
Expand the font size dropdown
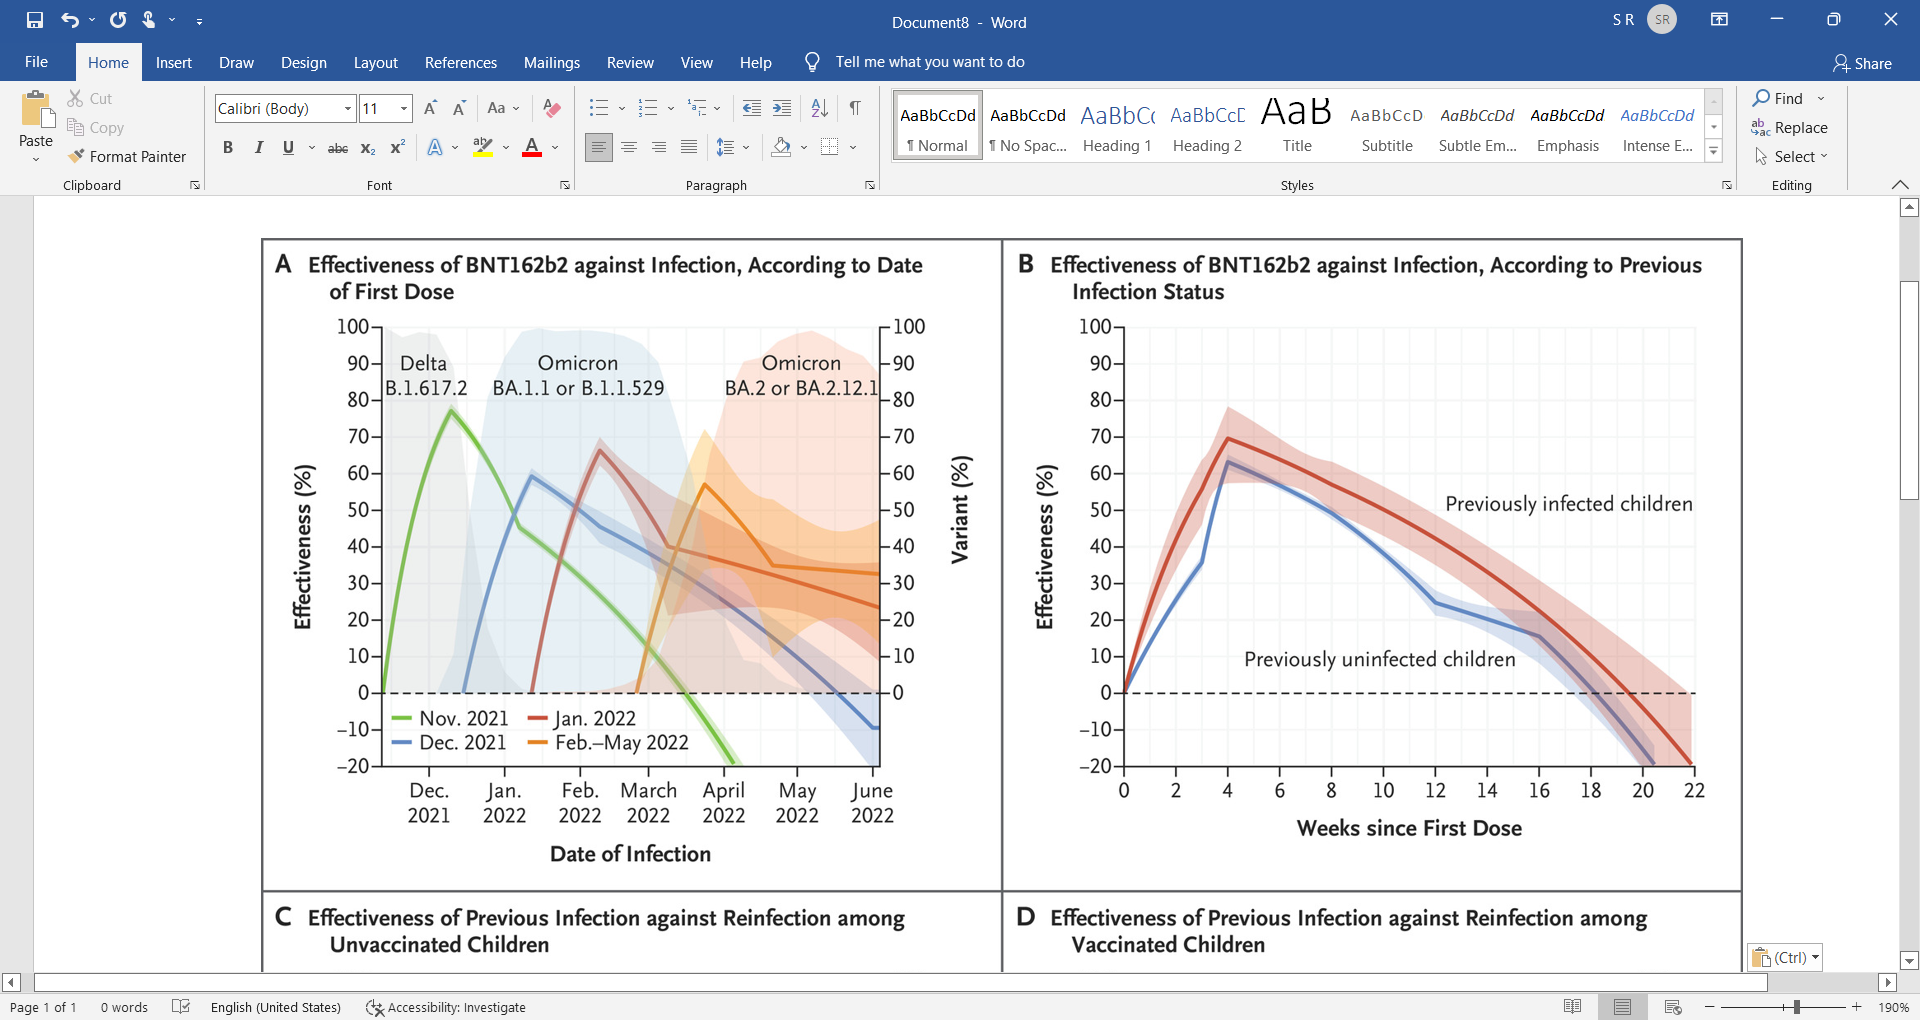(404, 108)
